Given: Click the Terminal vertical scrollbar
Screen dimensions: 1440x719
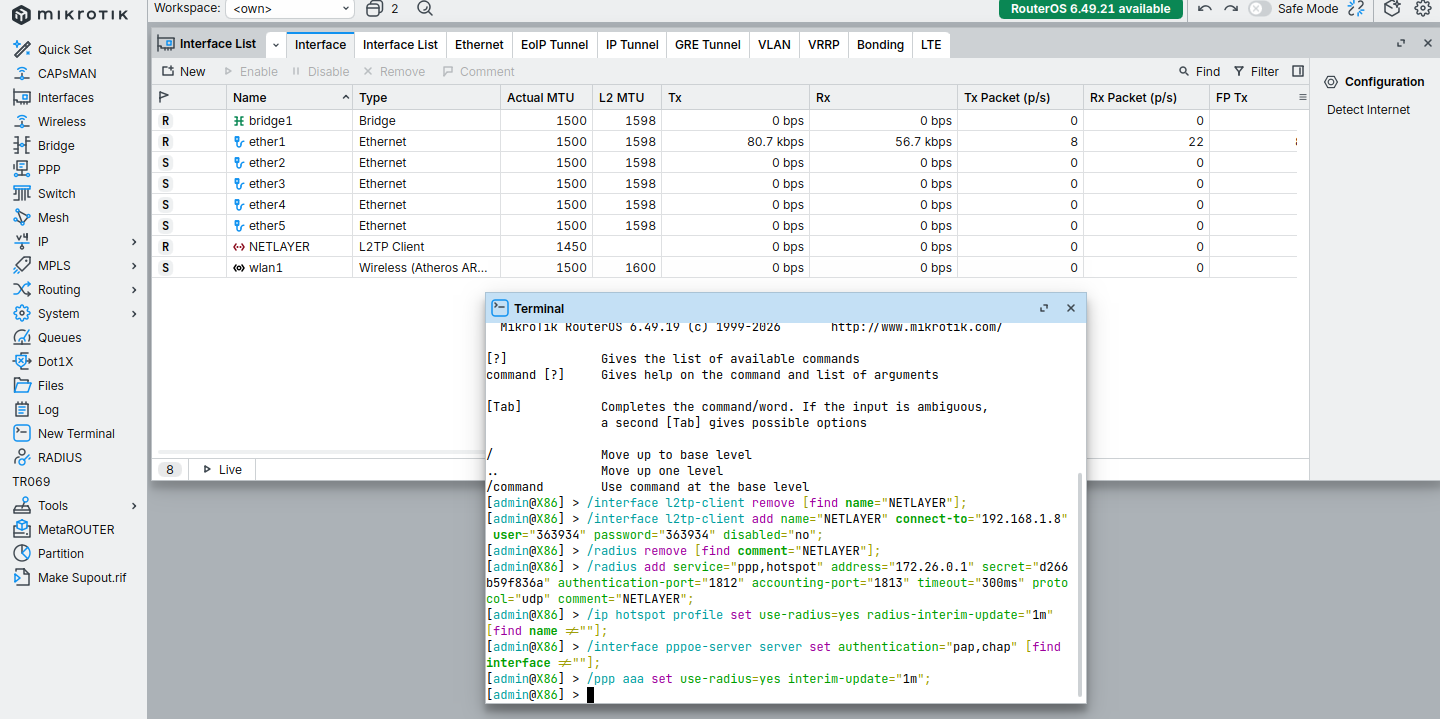Looking at the screenshot, I should tap(1080, 585).
